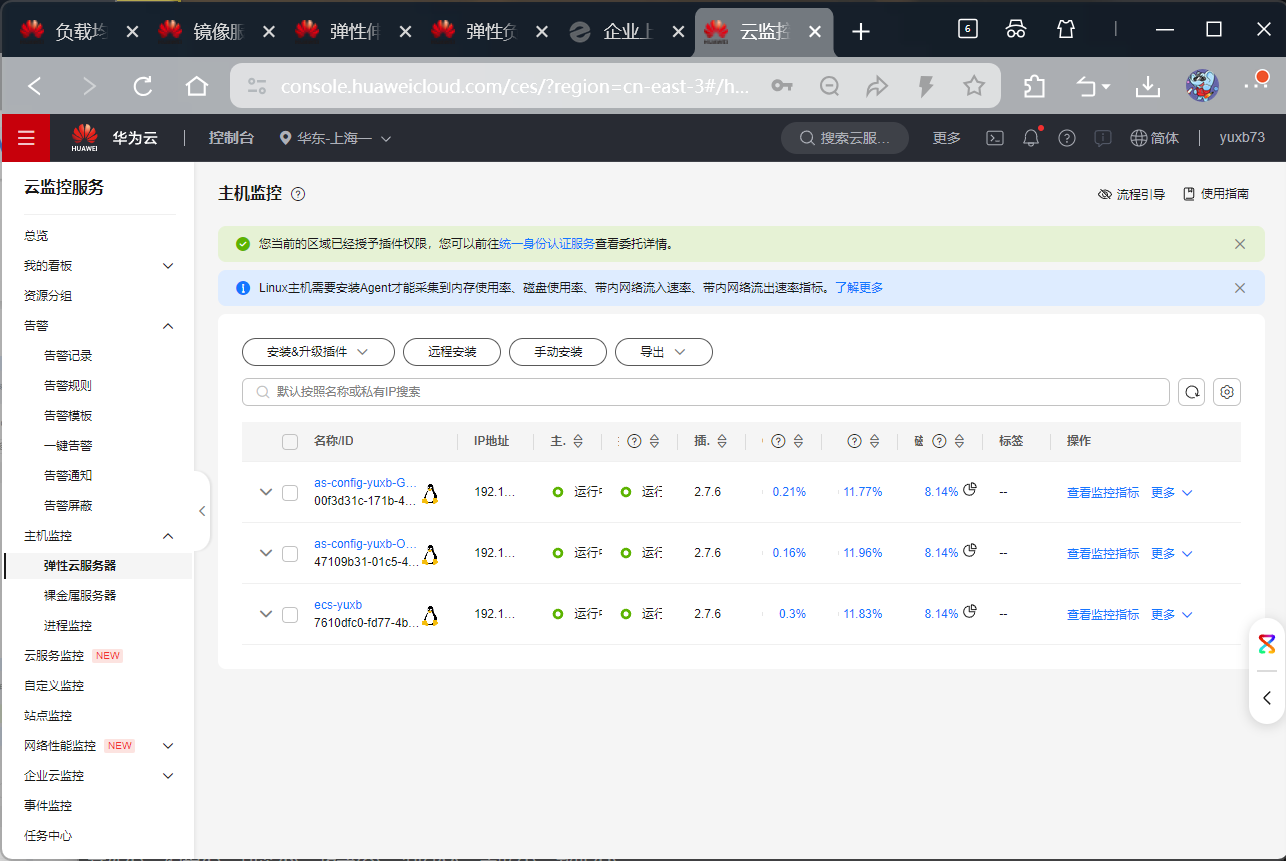
Task: Open the 安装&升级插件 dropdown
Action: 317,352
